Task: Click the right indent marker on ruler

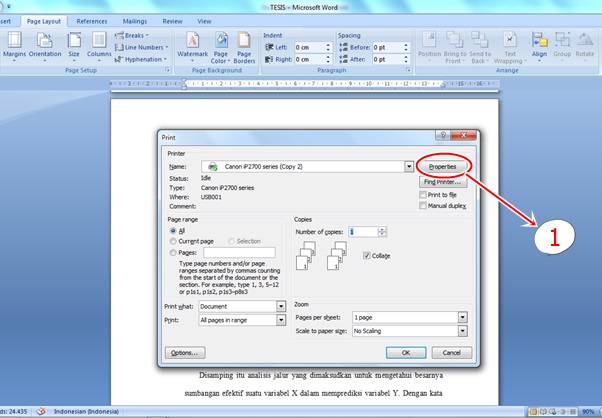Action: (443, 85)
